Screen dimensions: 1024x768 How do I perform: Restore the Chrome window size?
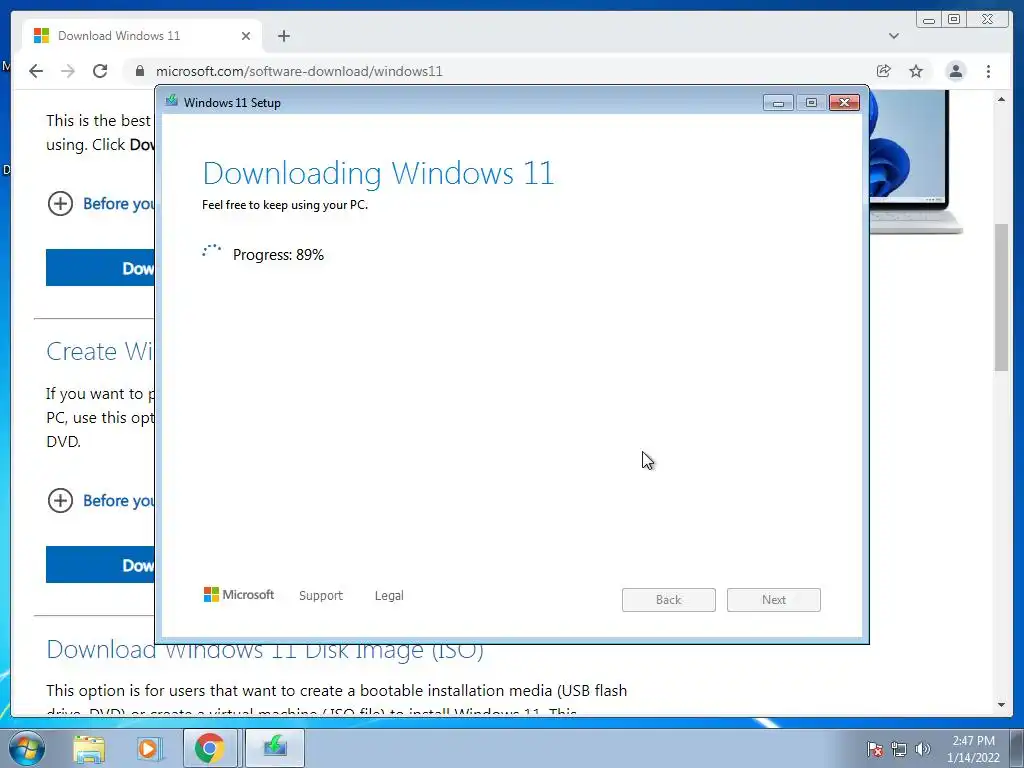click(x=954, y=20)
